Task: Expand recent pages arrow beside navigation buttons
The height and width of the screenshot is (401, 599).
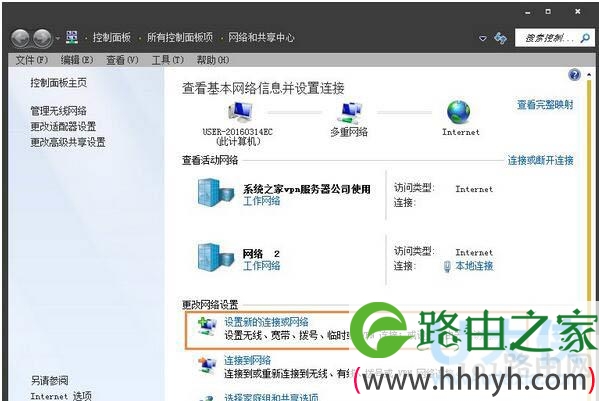Action: 58,38
